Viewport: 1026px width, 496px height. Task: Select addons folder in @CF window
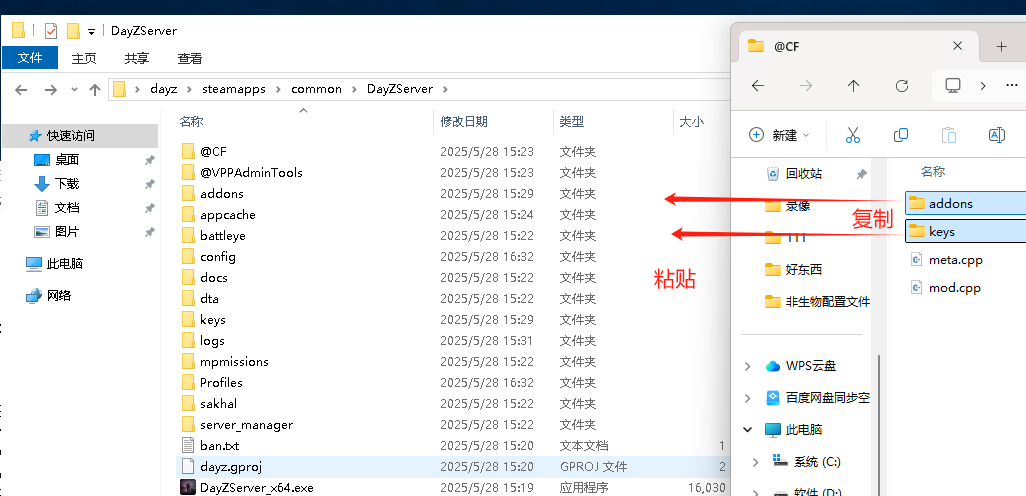(x=965, y=204)
